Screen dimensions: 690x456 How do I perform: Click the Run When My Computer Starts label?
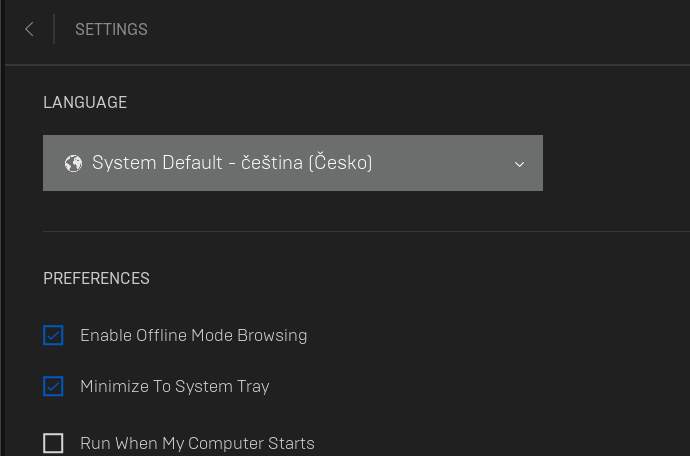click(197, 443)
